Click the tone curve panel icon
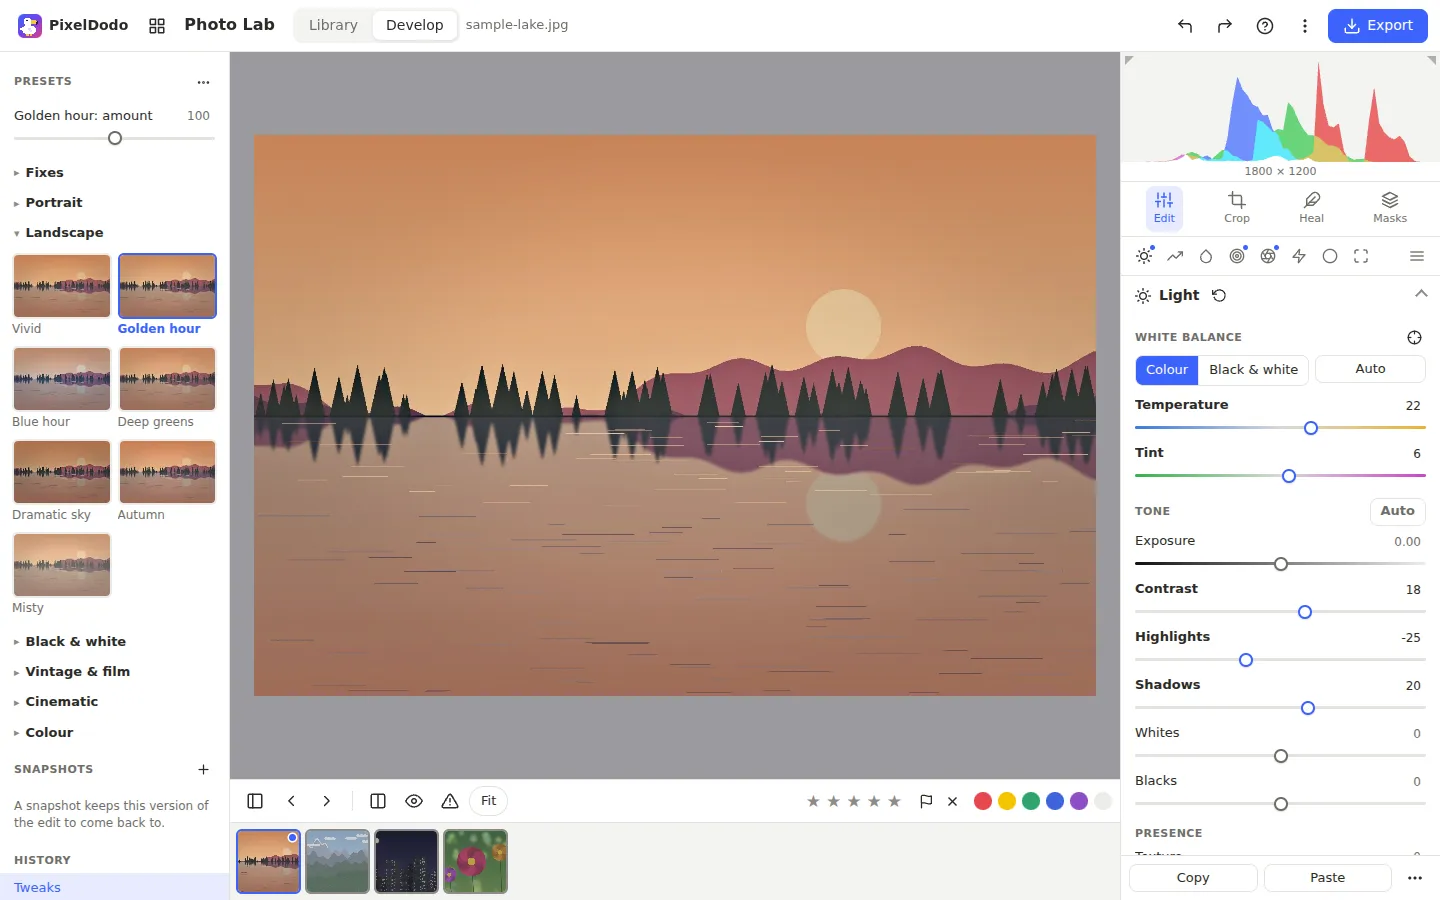 (x=1175, y=256)
